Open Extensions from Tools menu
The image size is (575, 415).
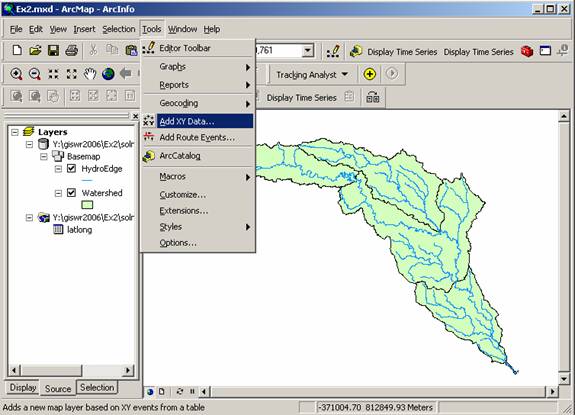(x=198, y=211)
